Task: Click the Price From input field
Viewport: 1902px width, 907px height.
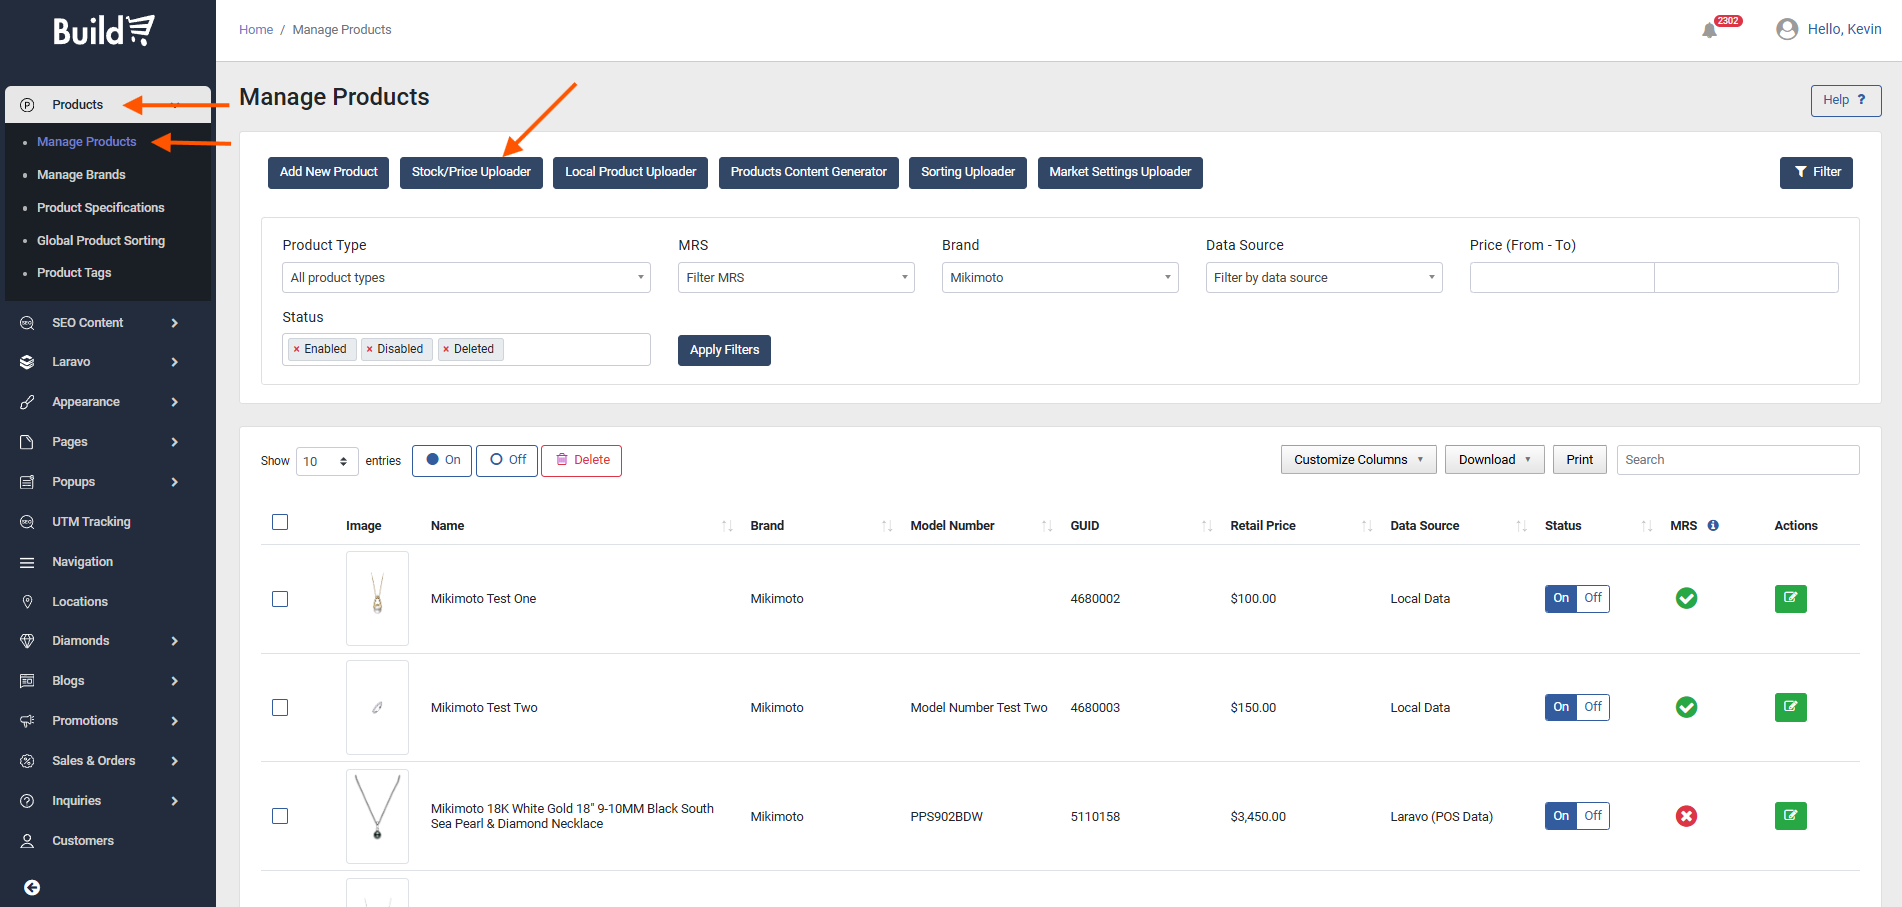Action: (1562, 278)
